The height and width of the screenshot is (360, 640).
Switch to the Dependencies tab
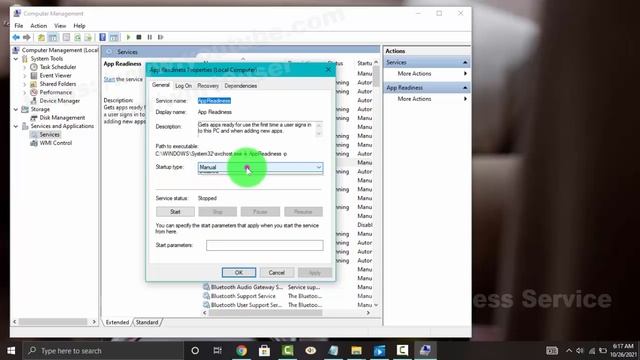(x=240, y=86)
